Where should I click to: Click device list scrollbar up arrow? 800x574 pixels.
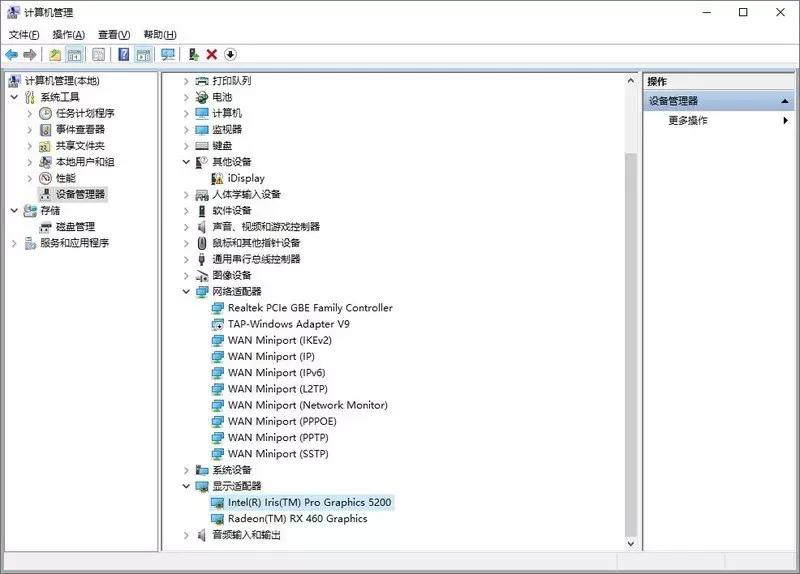(x=631, y=81)
